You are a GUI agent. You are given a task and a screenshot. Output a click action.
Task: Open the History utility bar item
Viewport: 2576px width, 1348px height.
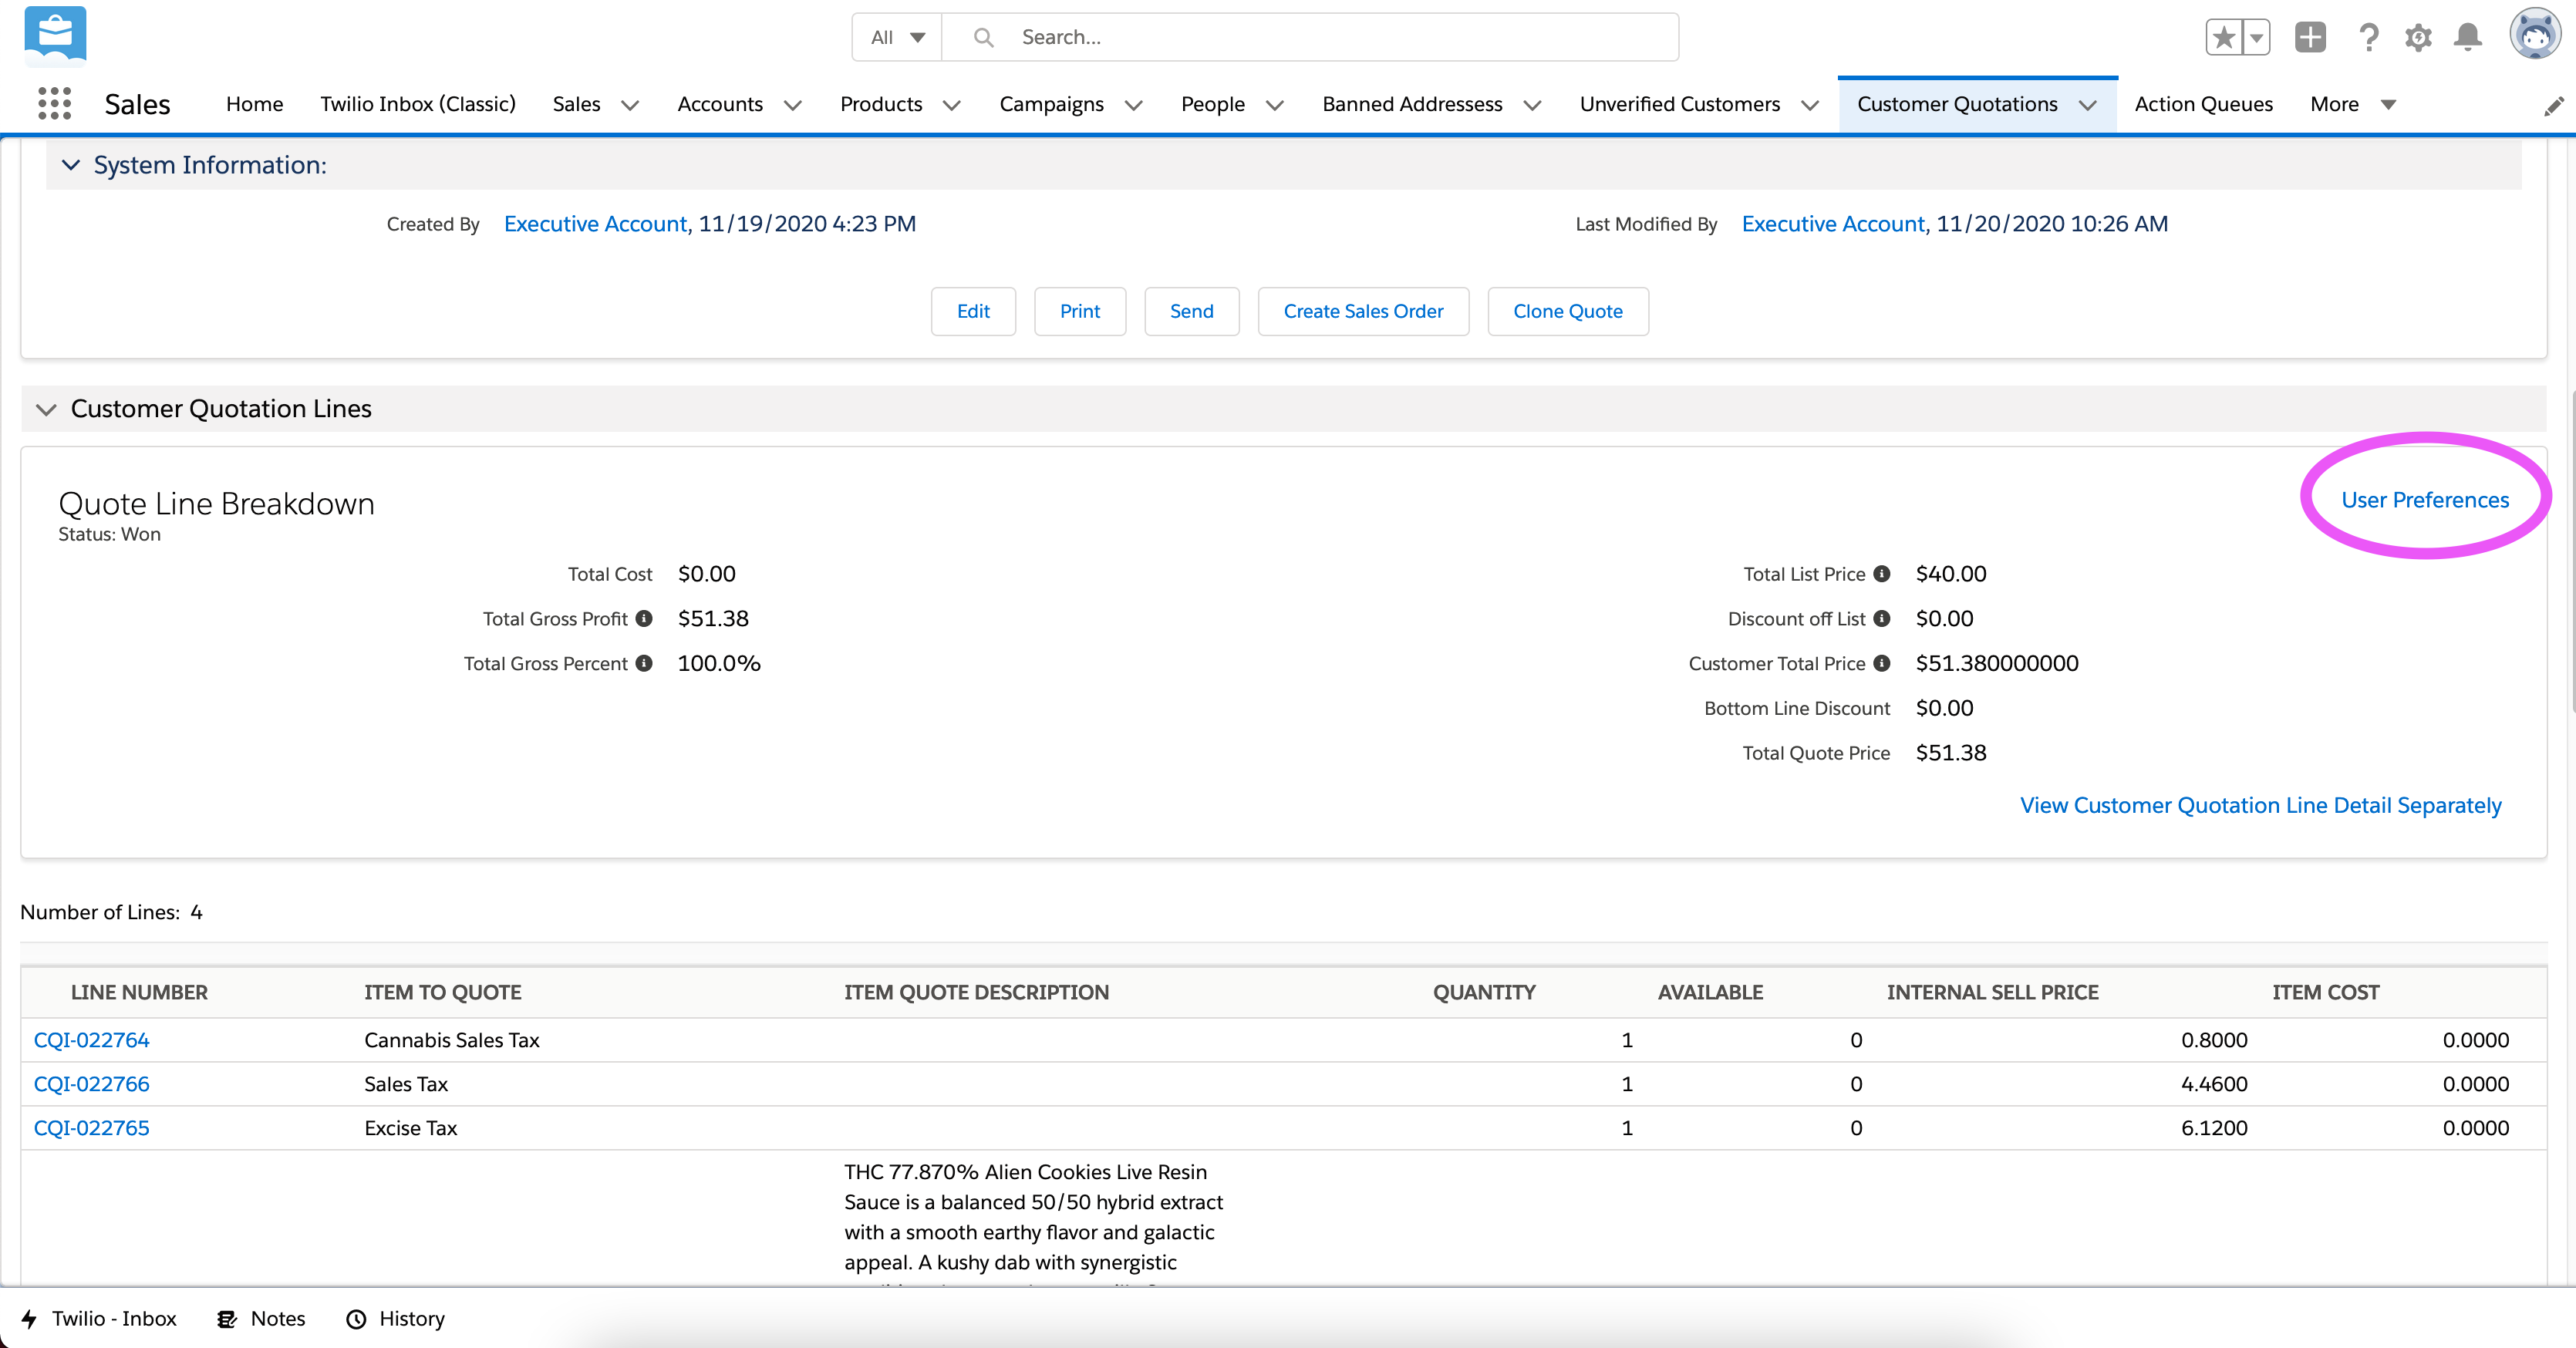pyautogui.click(x=395, y=1318)
